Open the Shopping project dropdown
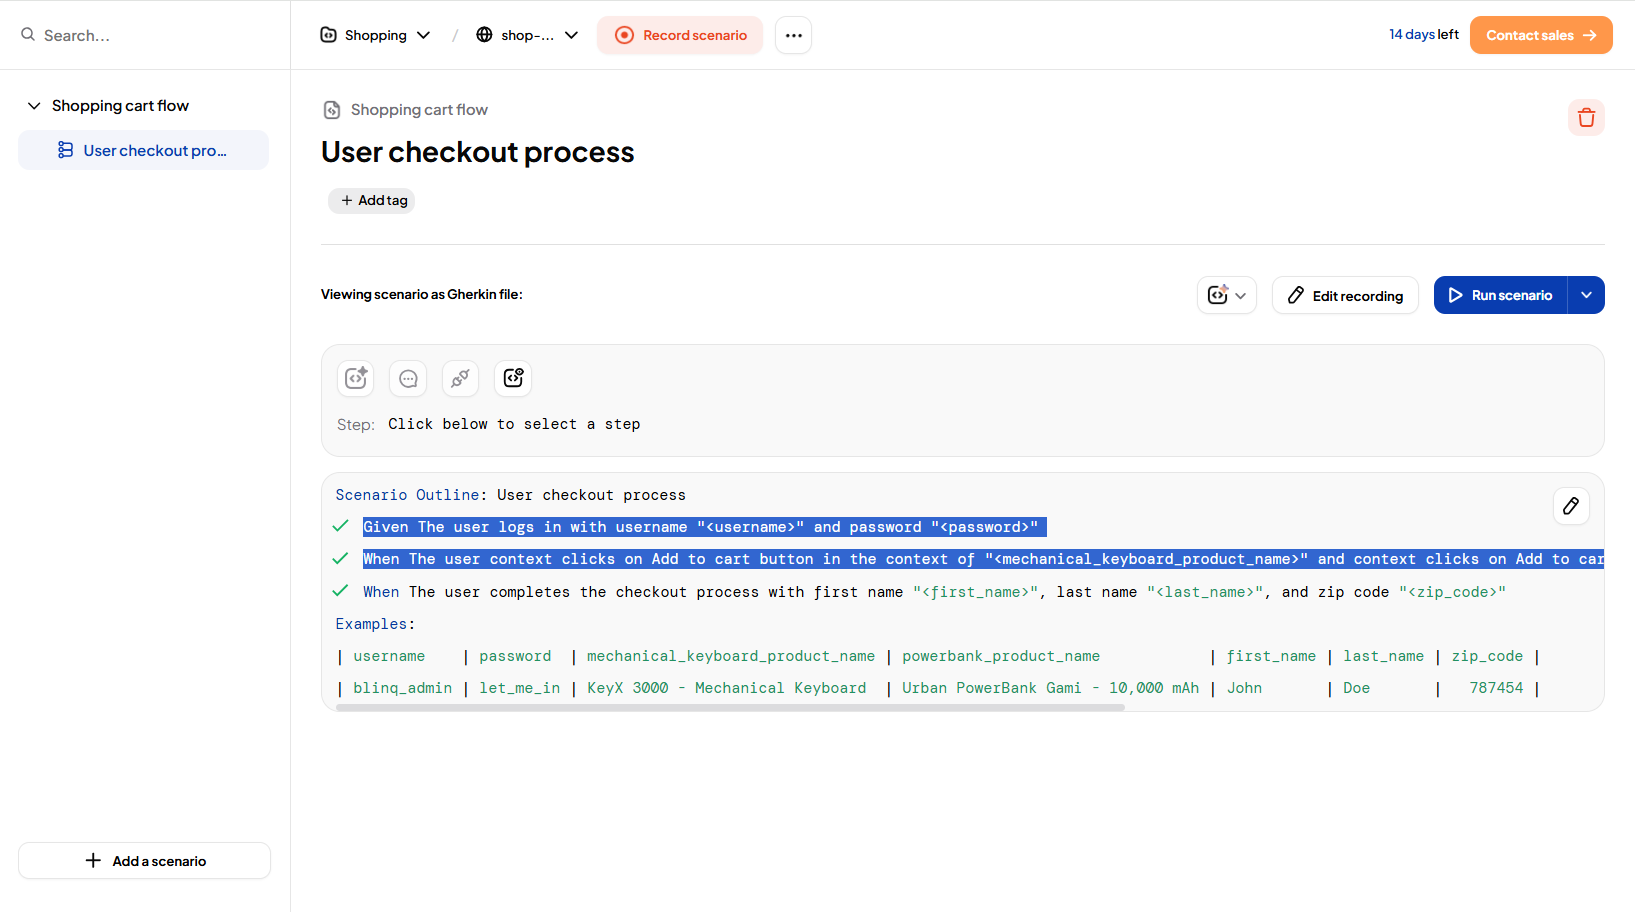Screen dimensions: 1635x912 375,35
